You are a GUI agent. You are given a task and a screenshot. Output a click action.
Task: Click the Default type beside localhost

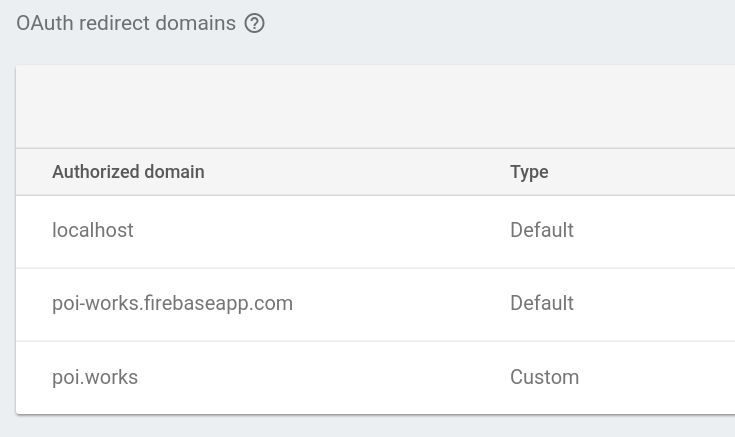click(541, 230)
